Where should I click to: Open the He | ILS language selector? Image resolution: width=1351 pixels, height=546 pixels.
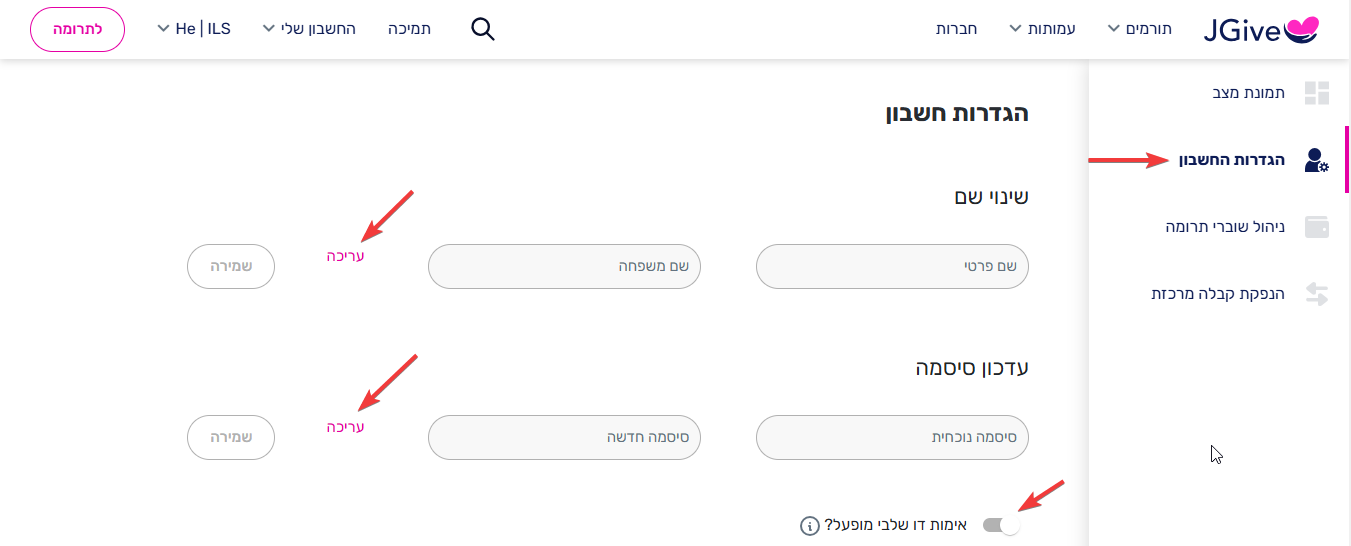point(194,29)
